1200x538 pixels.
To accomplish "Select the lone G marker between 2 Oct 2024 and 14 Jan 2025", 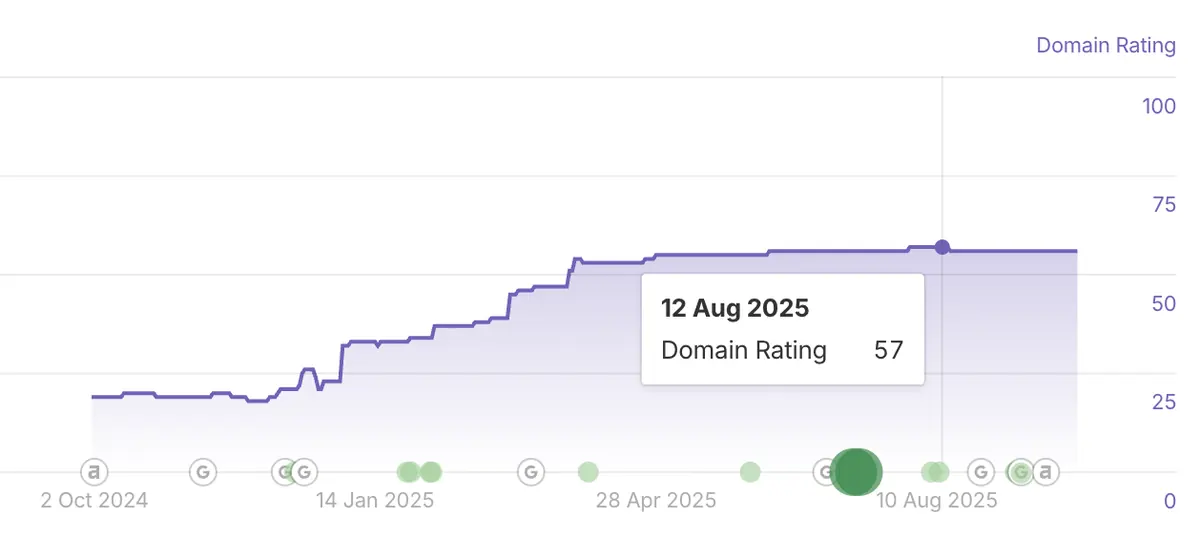I will tap(203, 471).
